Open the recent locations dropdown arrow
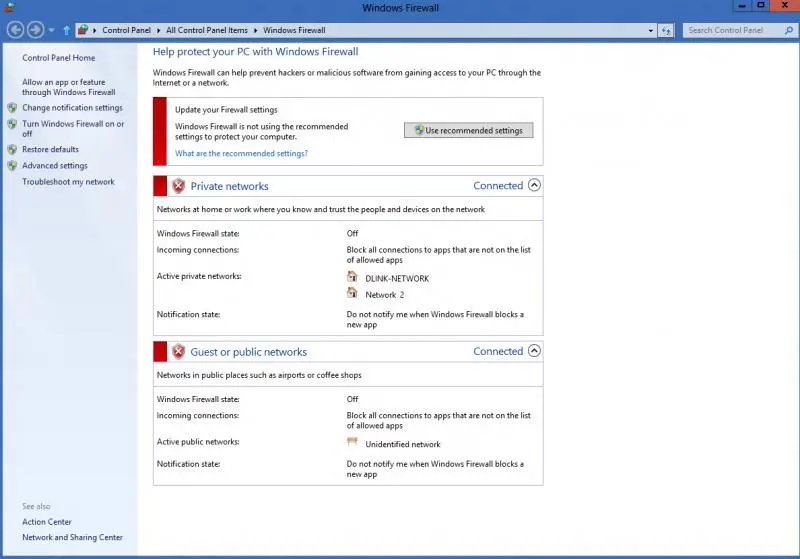Viewport: 800px width, 559px height. pos(52,30)
